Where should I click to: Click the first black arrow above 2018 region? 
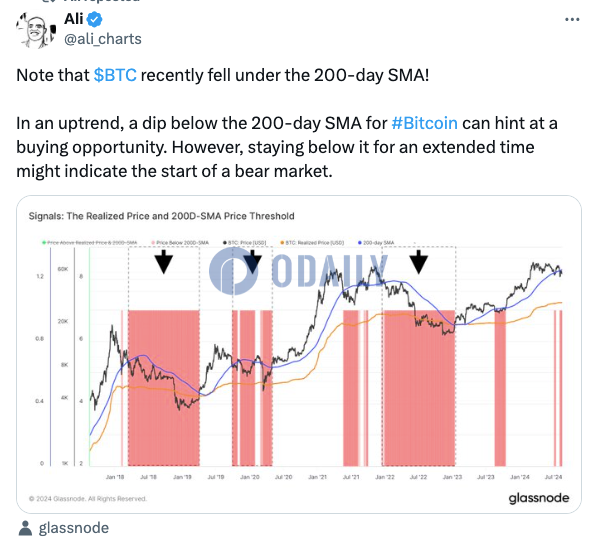pyautogui.click(x=164, y=262)
